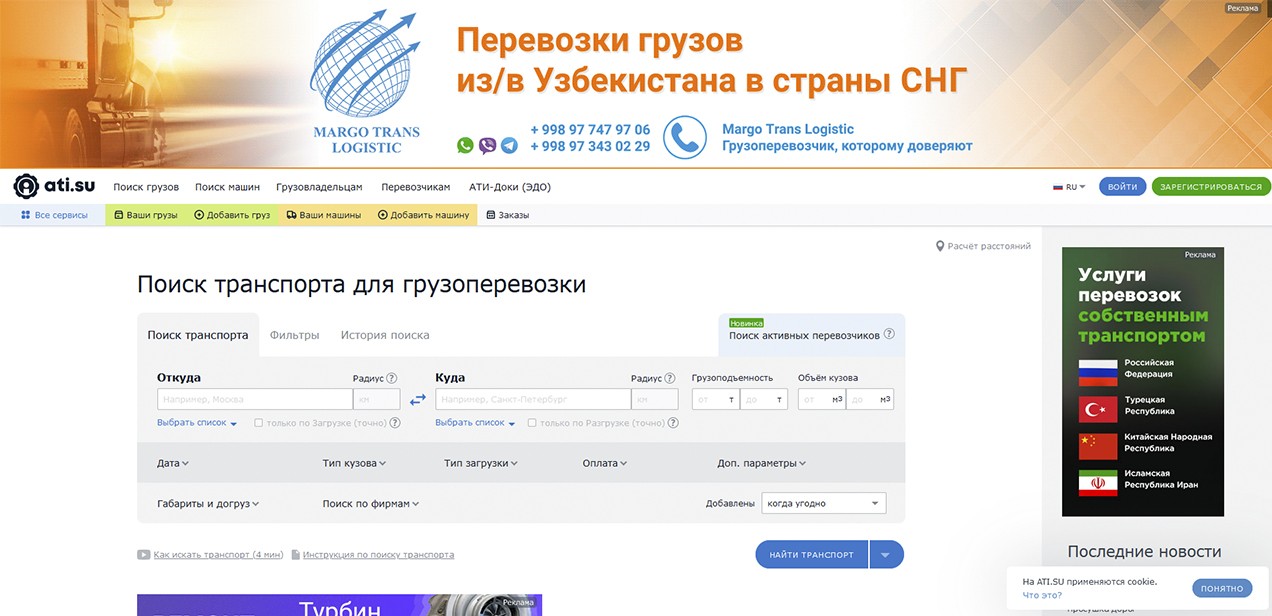The height and width of the screenshot is (616, 1272).
Task: Enable только по Разгрузке (точно) checkbox
Action: [x=532, y=423]
